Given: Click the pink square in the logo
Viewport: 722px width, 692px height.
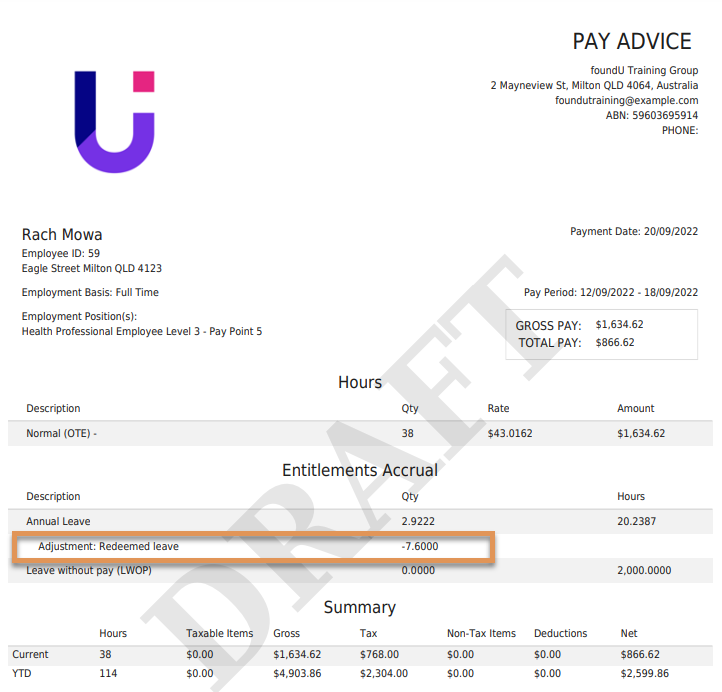Looking at the screenshot, I should (143, 82).
